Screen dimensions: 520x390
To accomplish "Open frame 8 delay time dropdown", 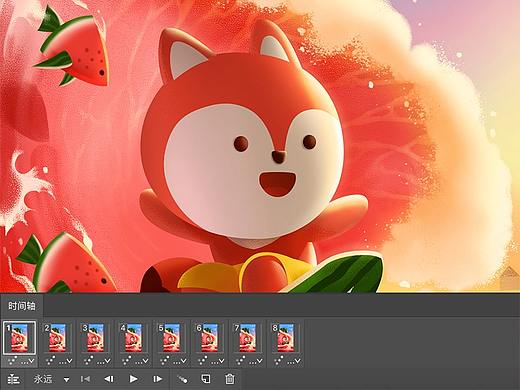I will click(x=294, y=361).
